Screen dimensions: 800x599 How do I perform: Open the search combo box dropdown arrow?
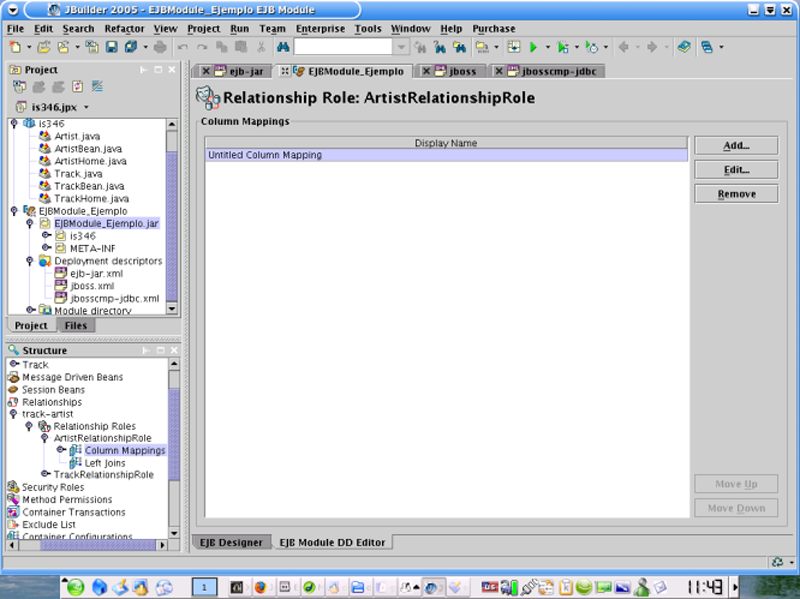coord(401,47)
